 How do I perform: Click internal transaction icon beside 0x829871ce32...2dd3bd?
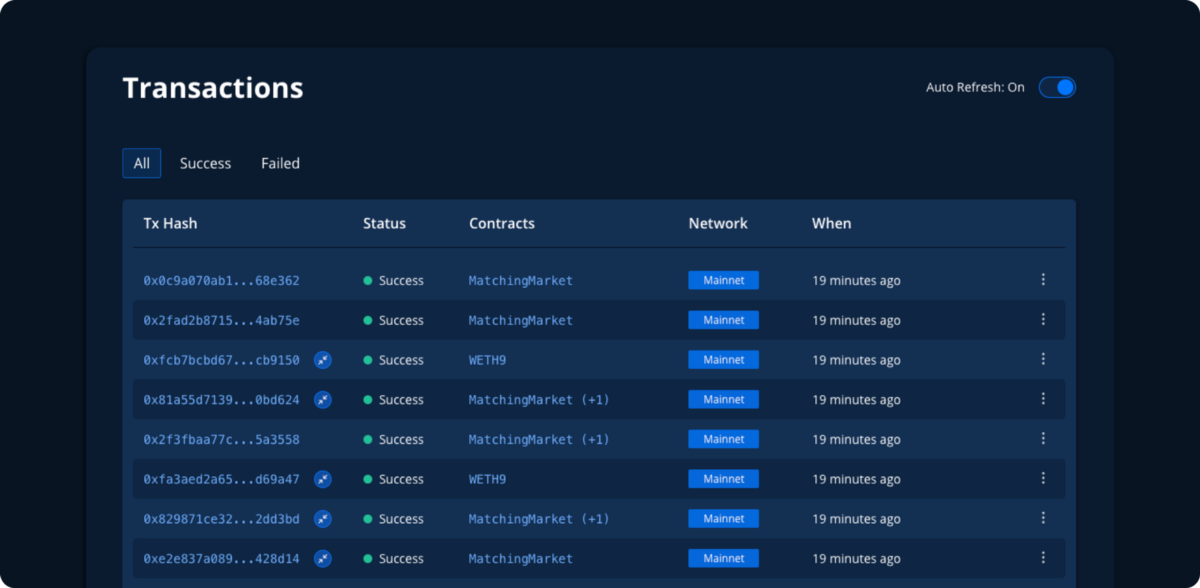322,519
